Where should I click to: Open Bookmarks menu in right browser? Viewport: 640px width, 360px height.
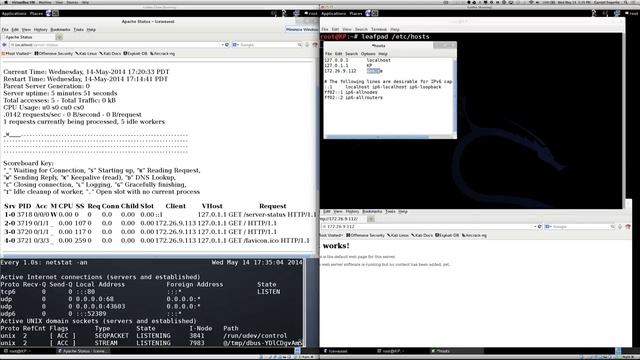click(372, 211)
